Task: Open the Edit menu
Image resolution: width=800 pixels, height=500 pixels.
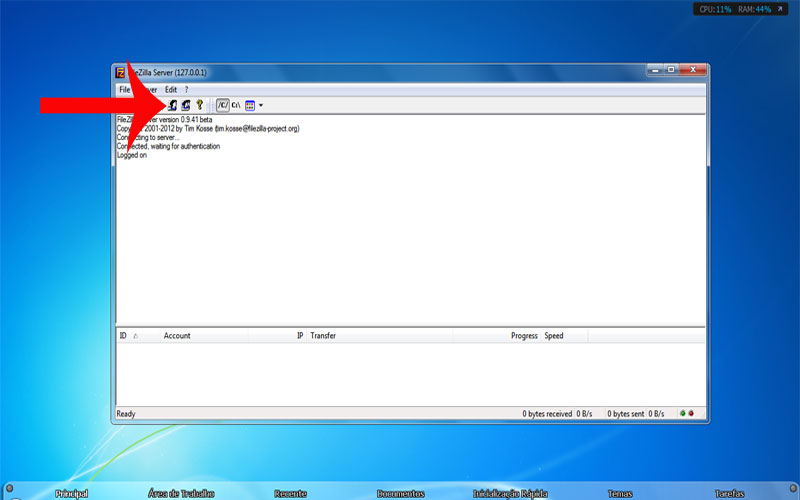Action: (170, 90)
